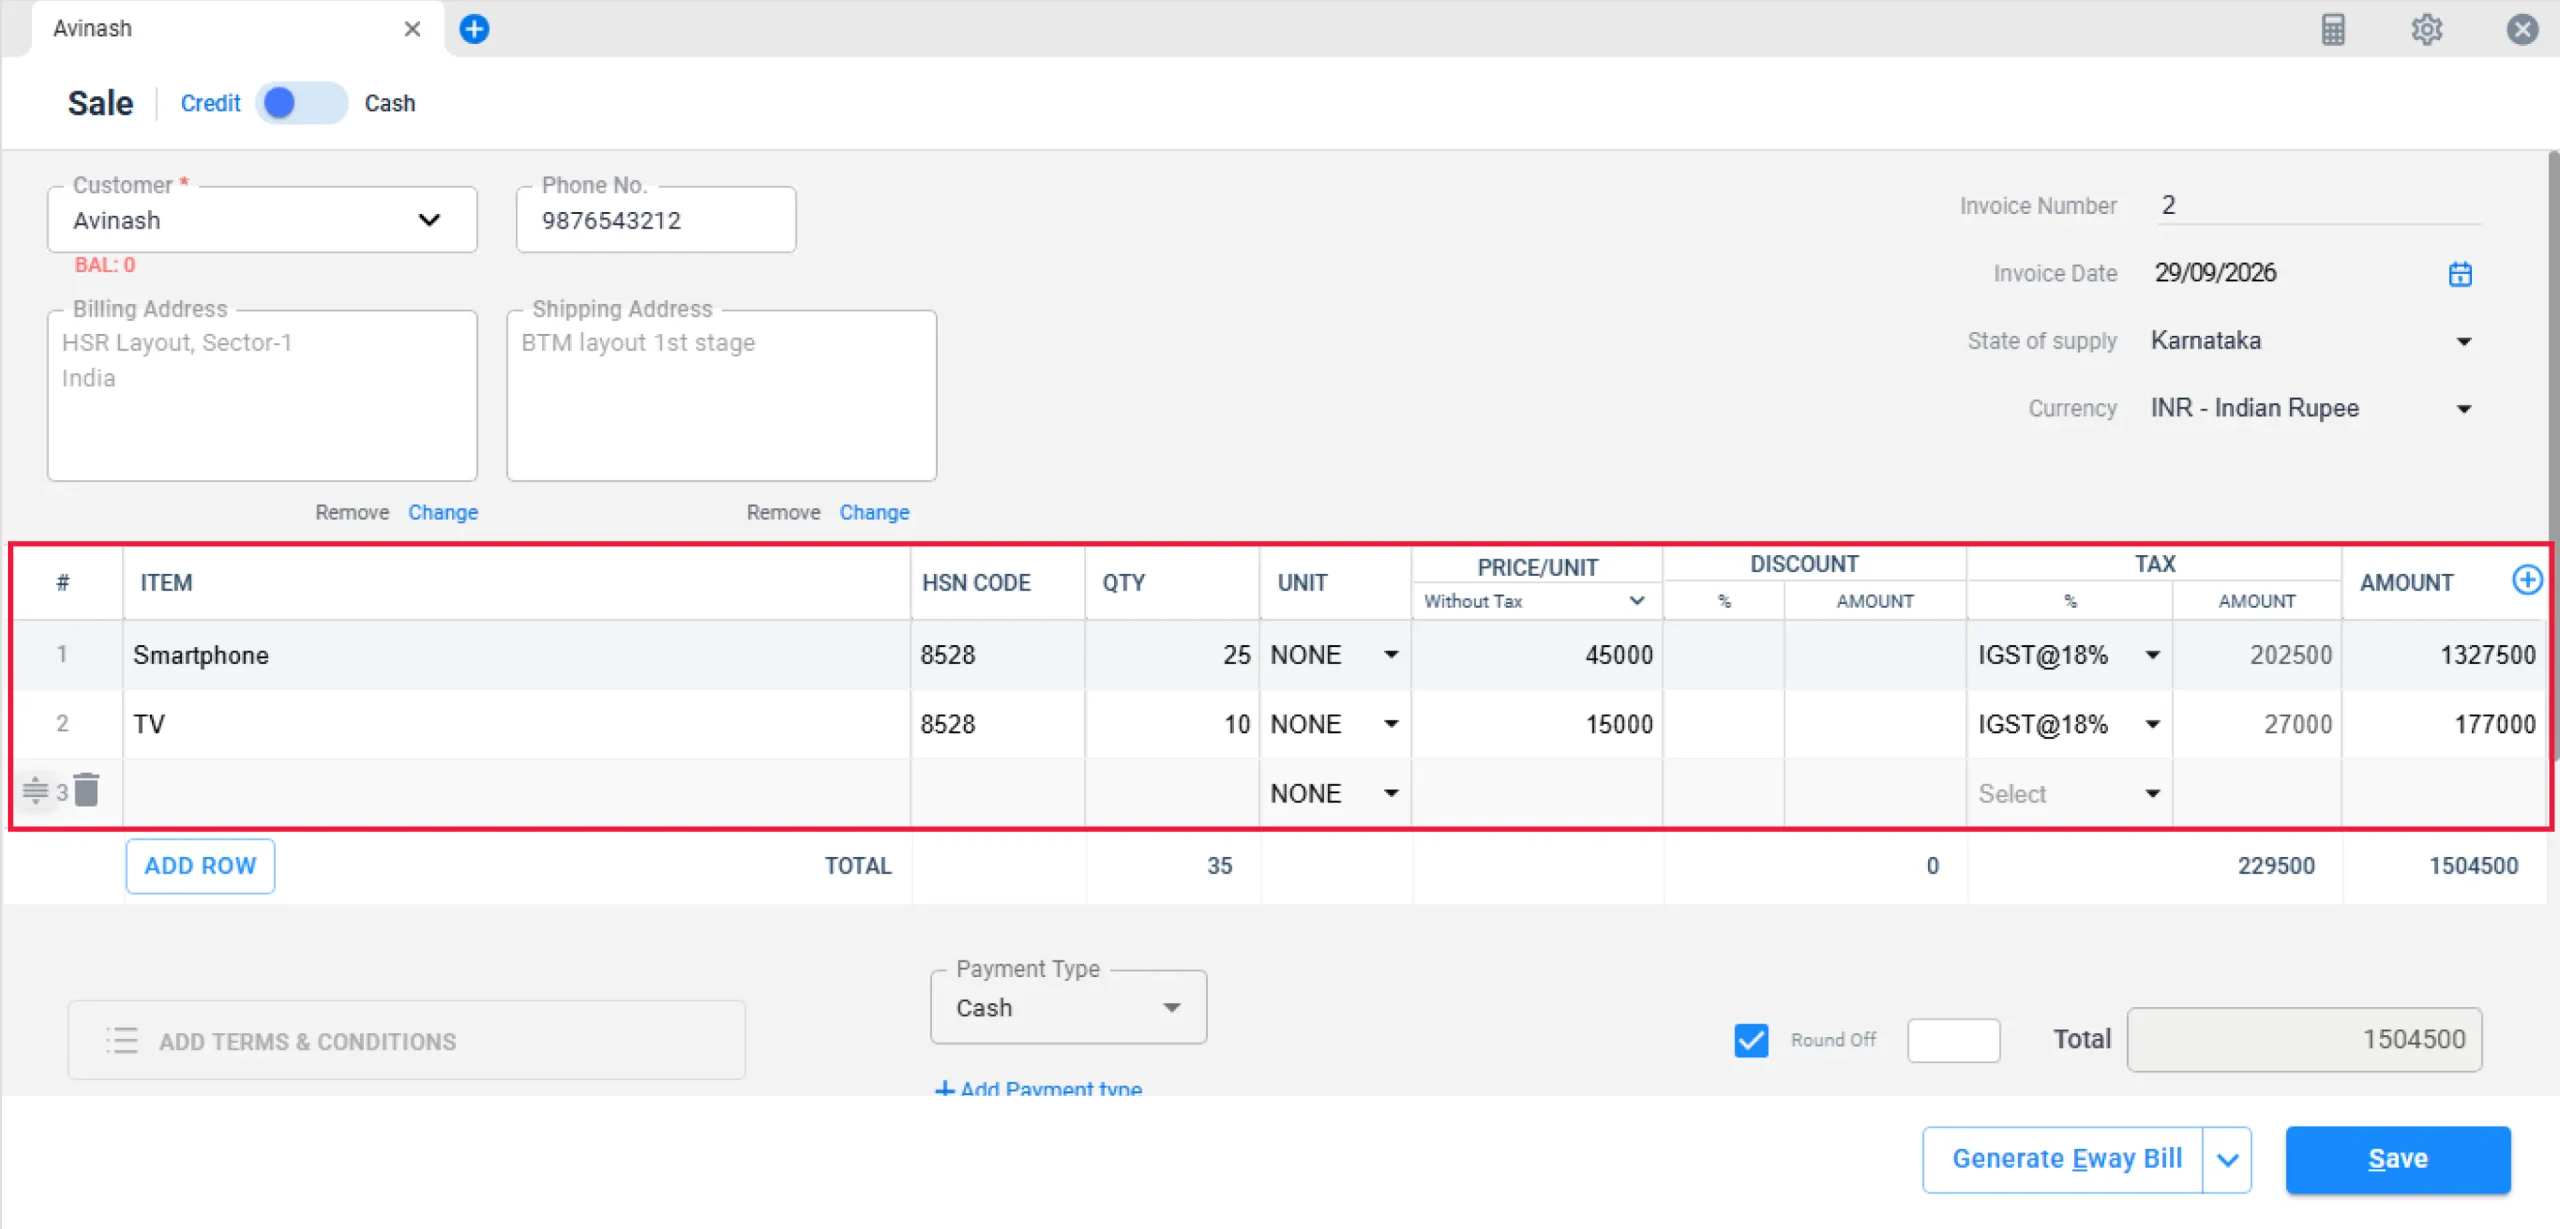The height and width of the screenshot is (1229, 2560).
Task: Open unit dropdown for Smartphone row
Action: [1391, 655]
